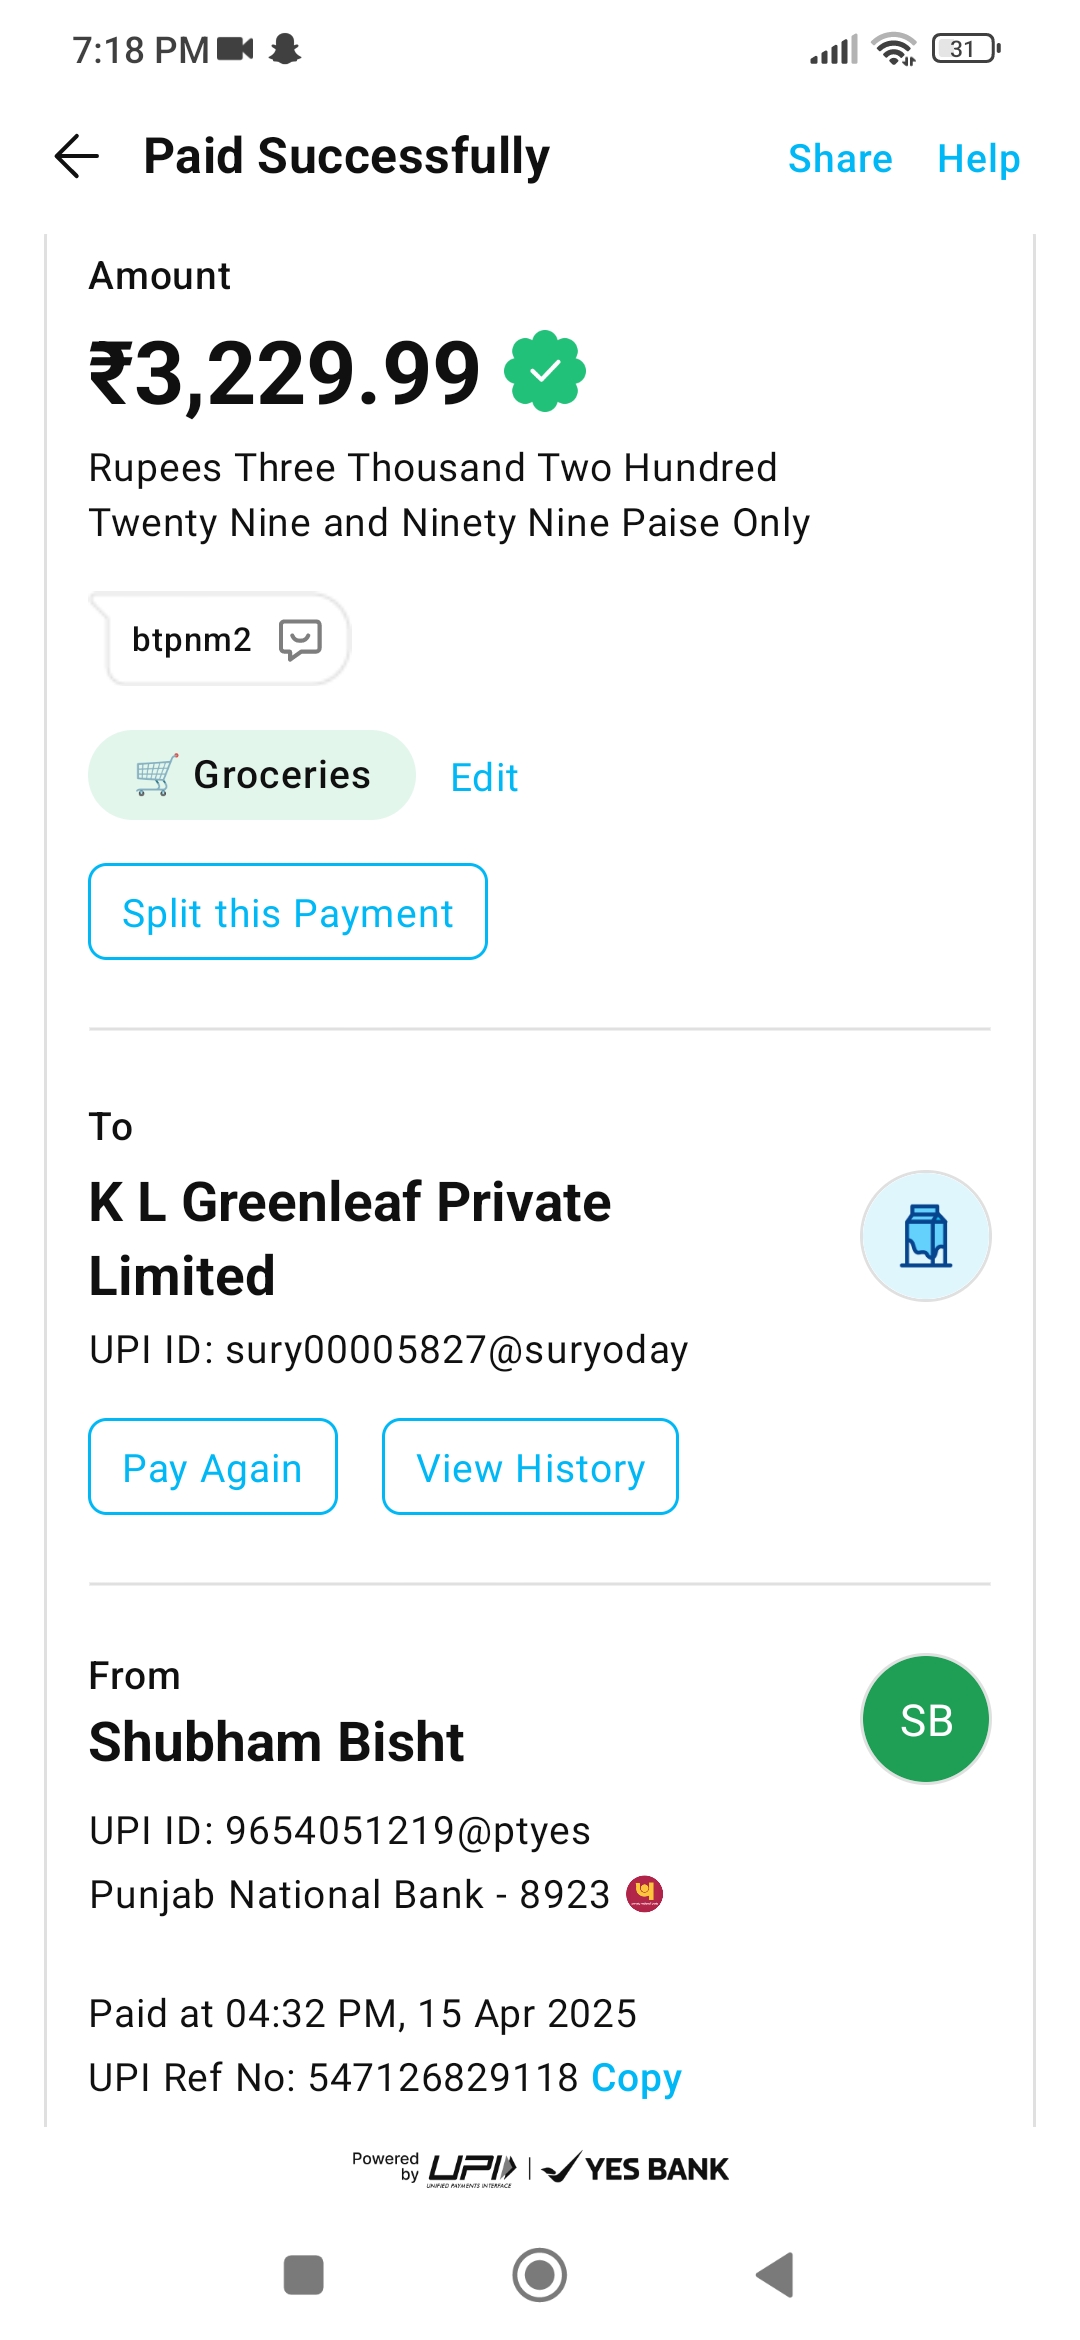
Task: Open the K L Greenleaf merchant avatar
Action: (925, 1236)
